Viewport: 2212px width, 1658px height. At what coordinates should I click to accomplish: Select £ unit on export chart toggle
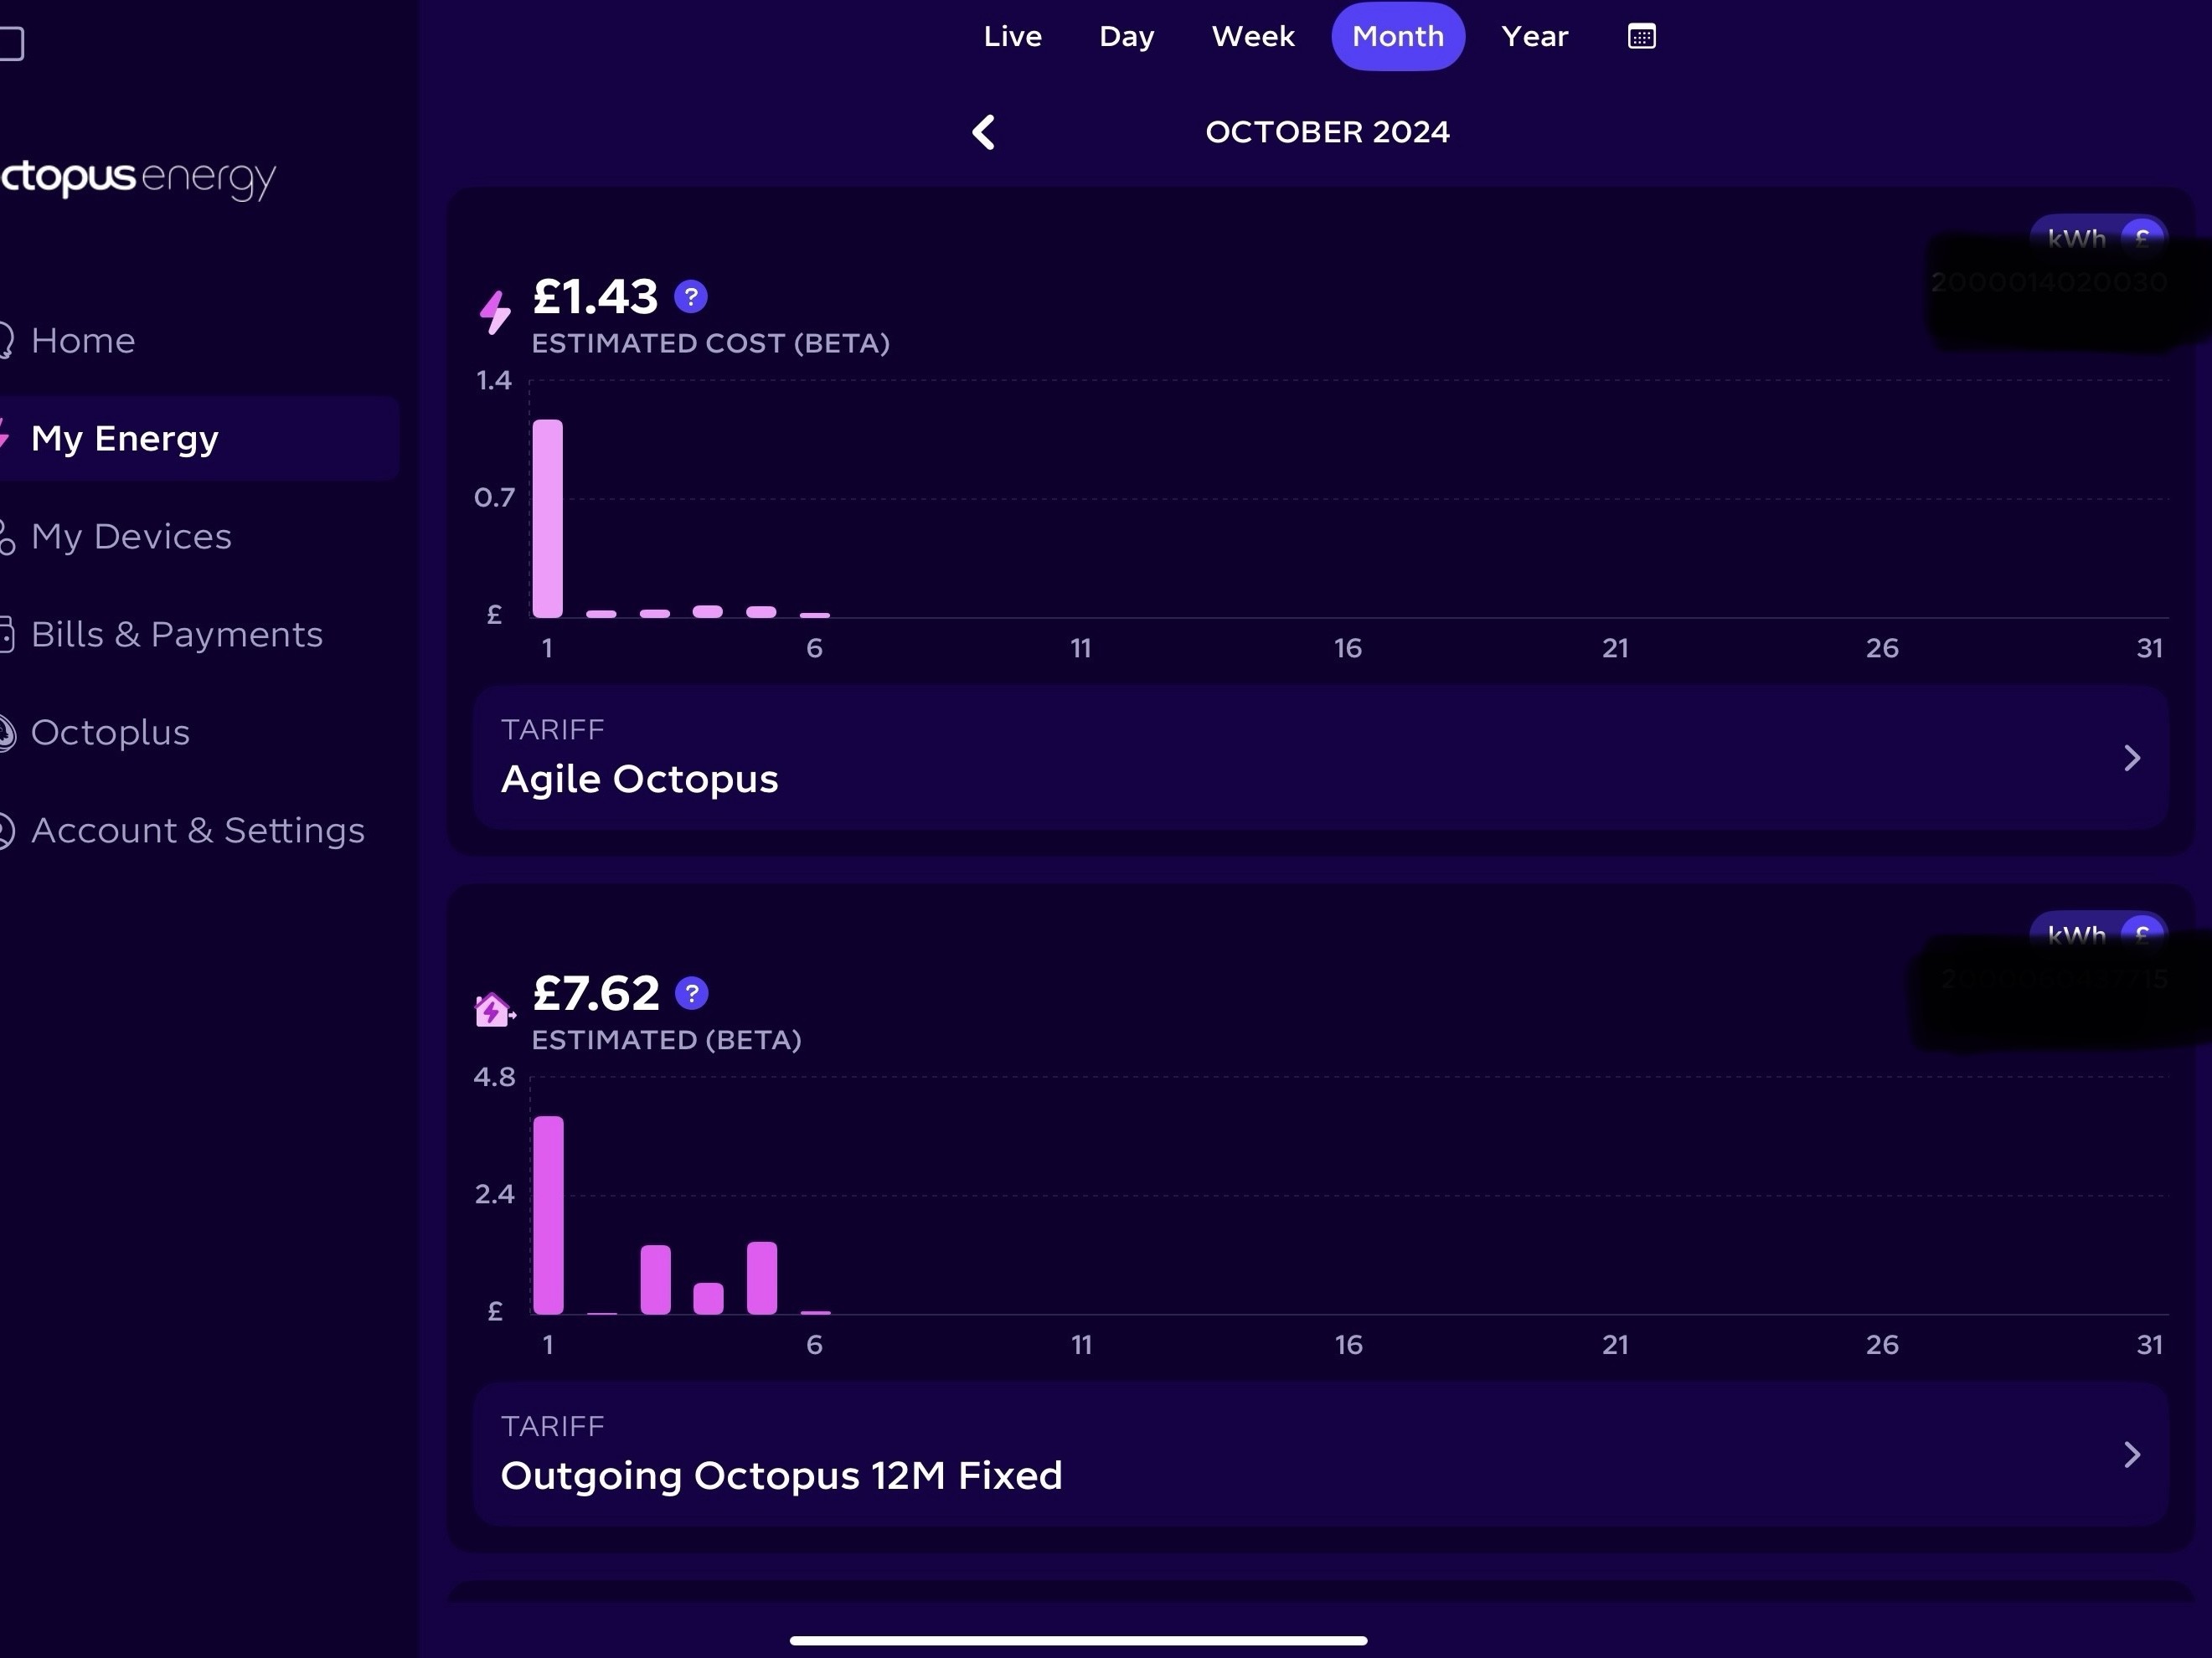pos(2142,935)
